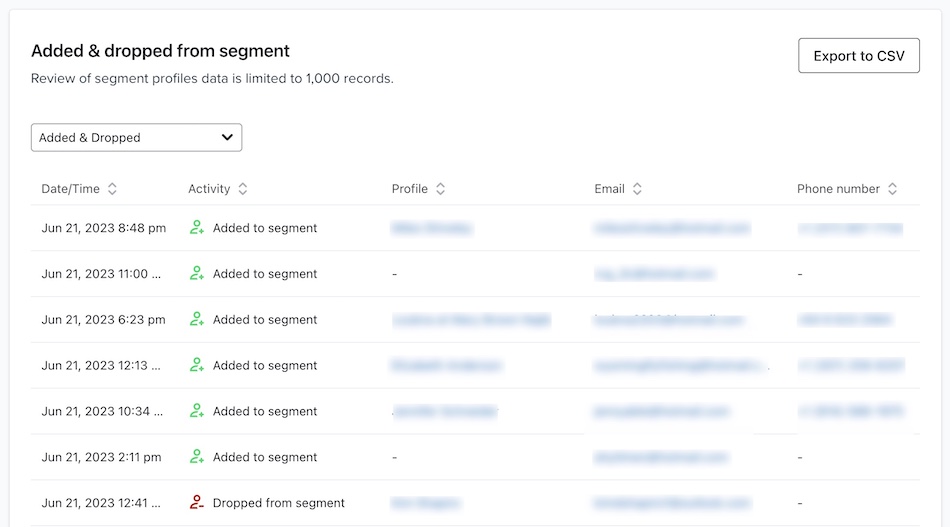Click the Export to CSV button

pos(858,56)
